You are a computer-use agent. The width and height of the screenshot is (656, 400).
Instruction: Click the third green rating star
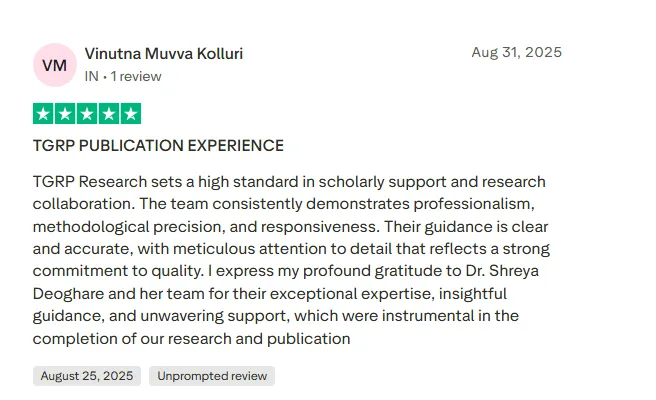point(87,114)
